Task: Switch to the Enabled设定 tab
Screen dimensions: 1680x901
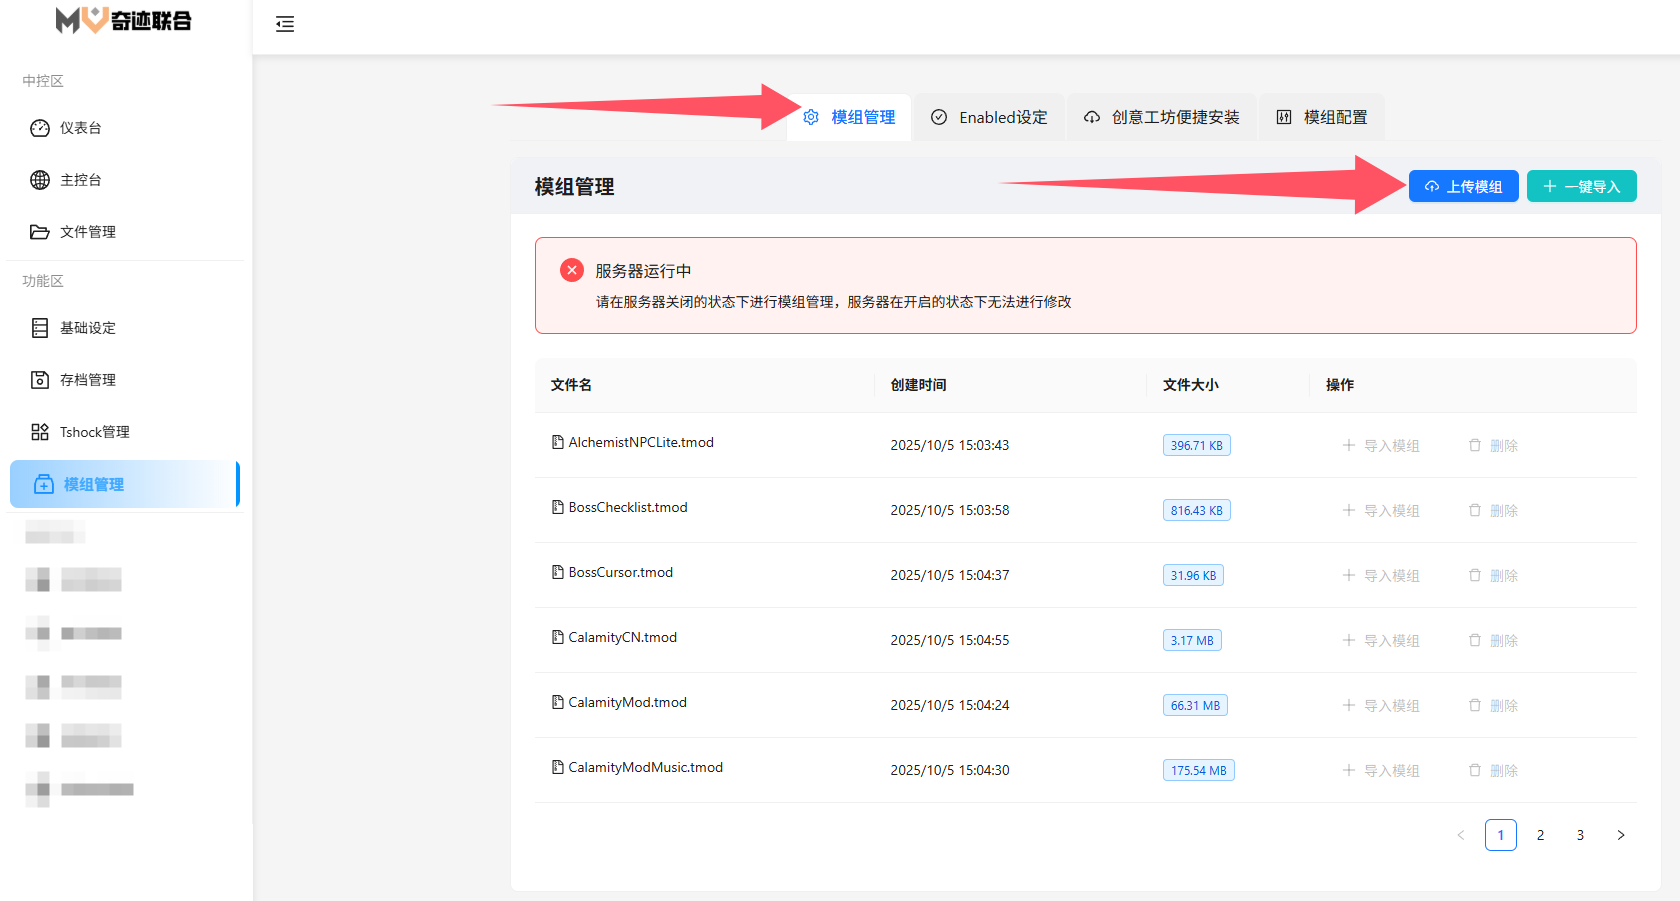Action: pos(989,117)
